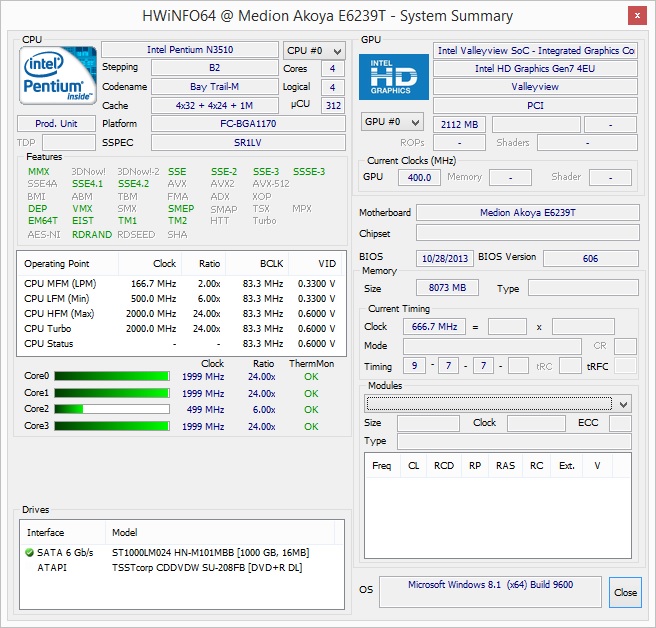Click the Prod. Unit button
This screenshot has height=628, width=656.
tap(56, 124)
